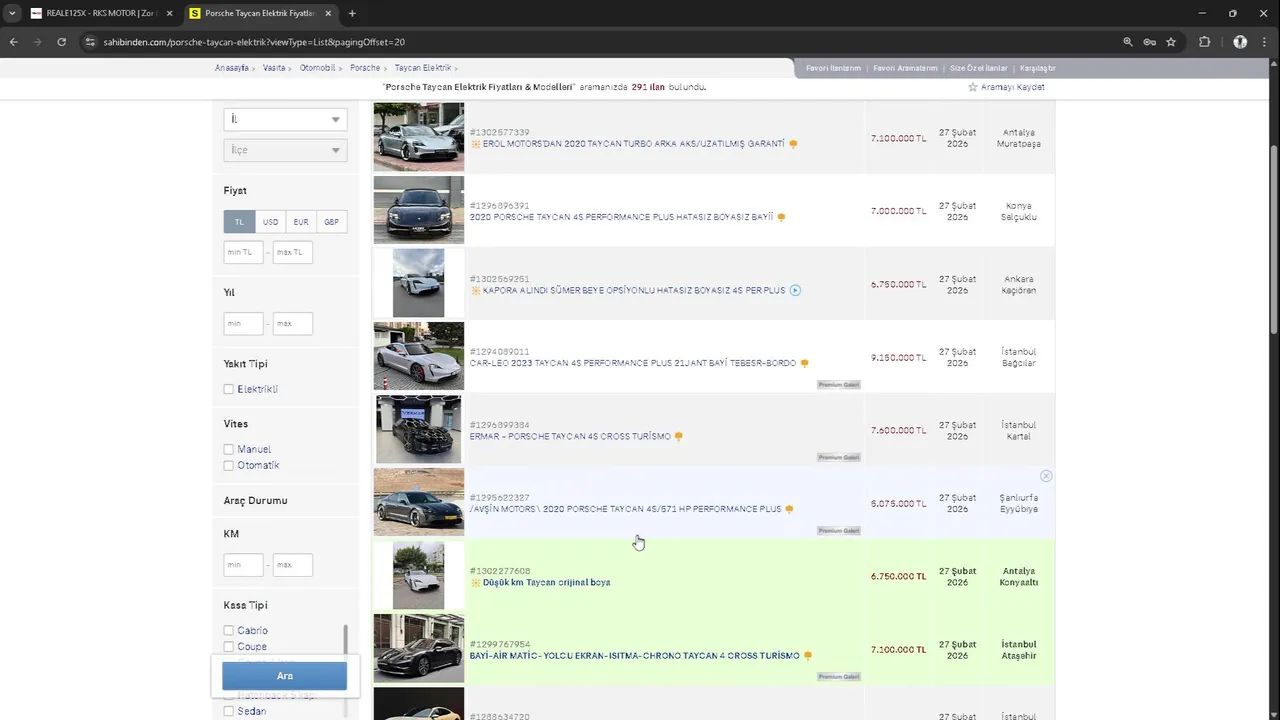Open the Chrome three-dot menu

coord(1266,42)
